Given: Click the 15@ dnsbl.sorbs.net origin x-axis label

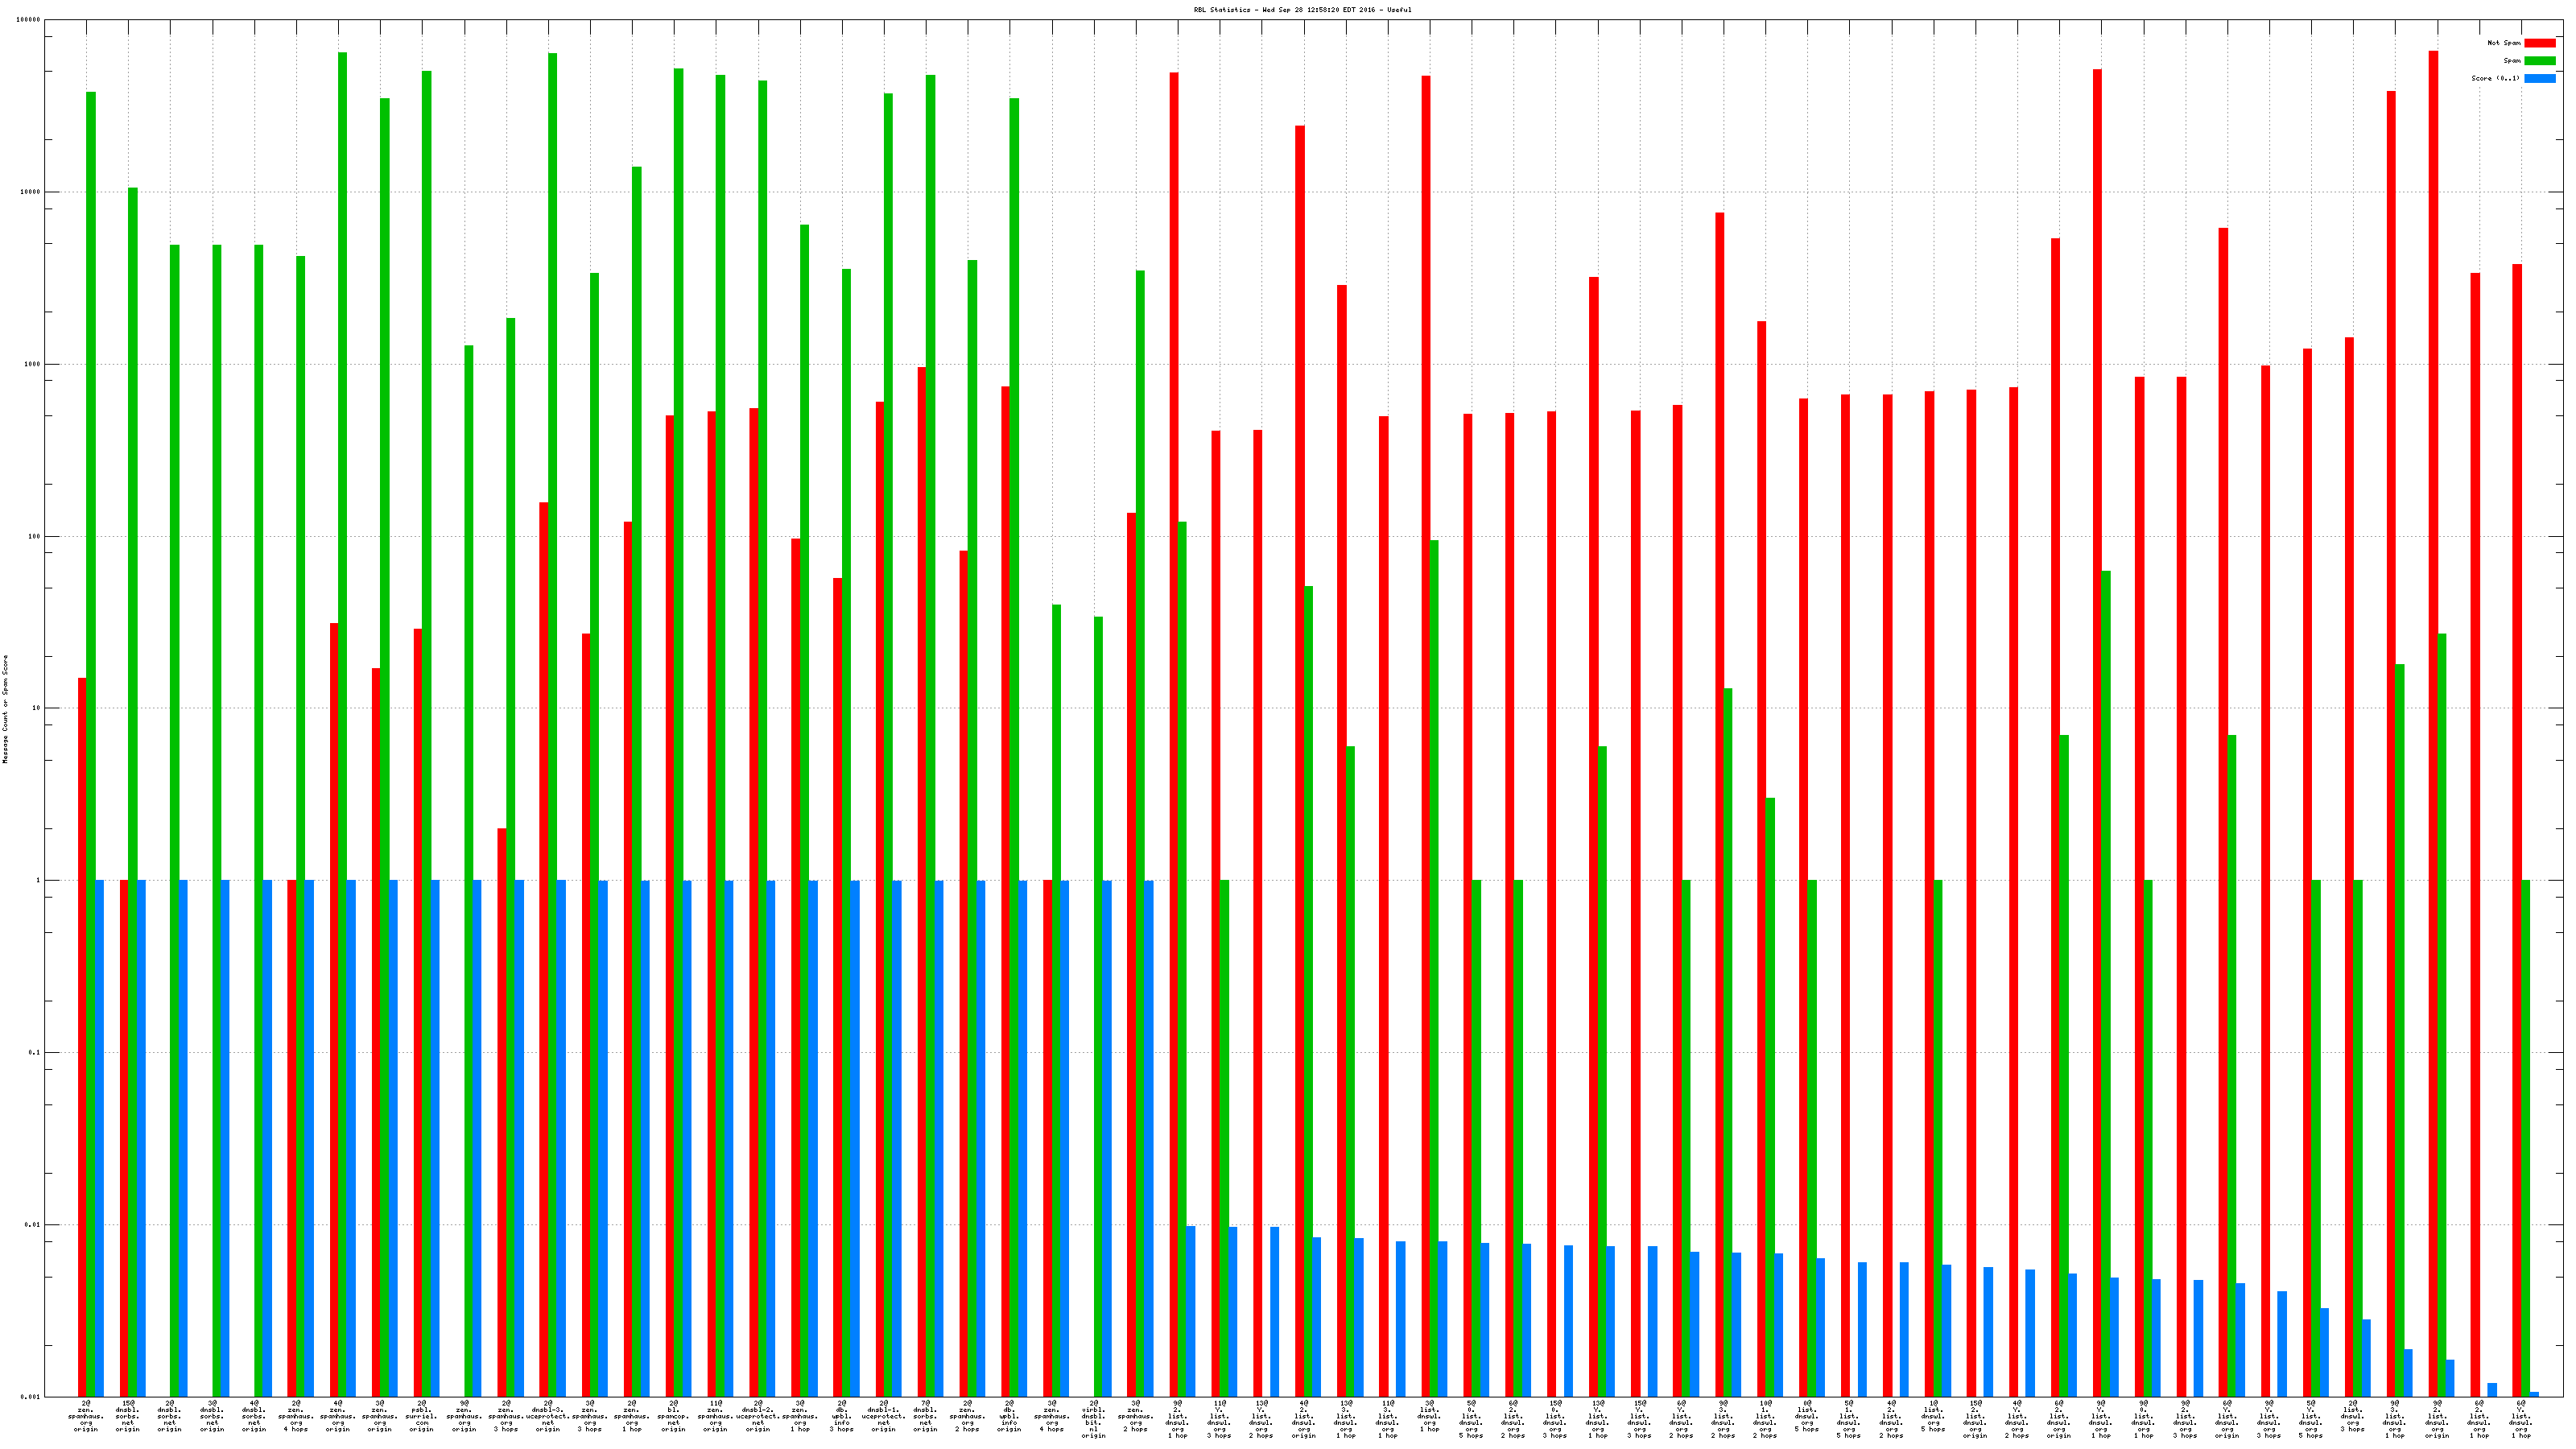Looking at the screenshot, I should [x=128, y=1416].
